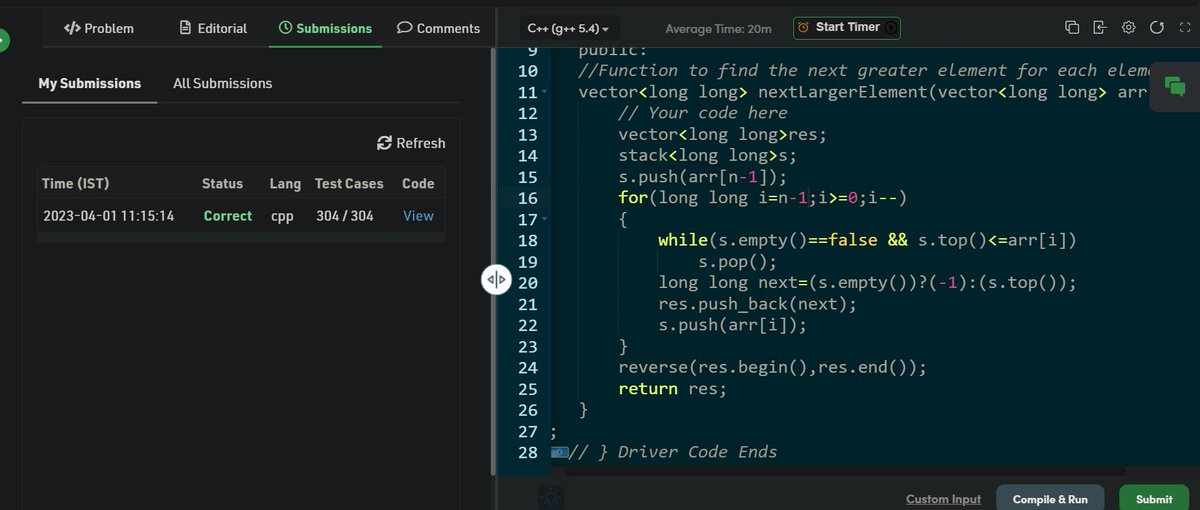Switch to All Submissions sub-tab
Screen dimensions: 1200x510
tap(222, 83)
